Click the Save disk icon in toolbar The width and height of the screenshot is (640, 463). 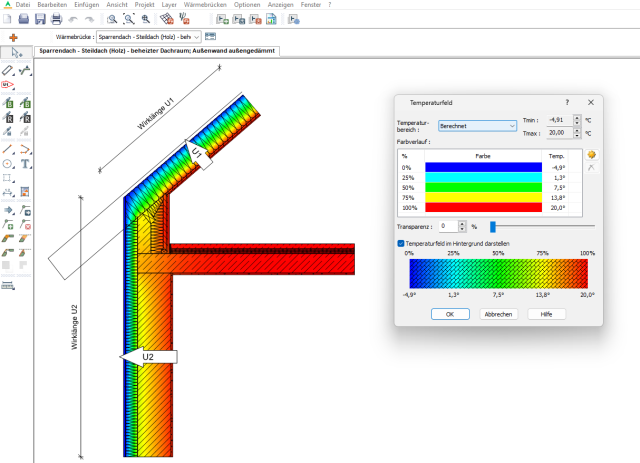pos(39,19)
